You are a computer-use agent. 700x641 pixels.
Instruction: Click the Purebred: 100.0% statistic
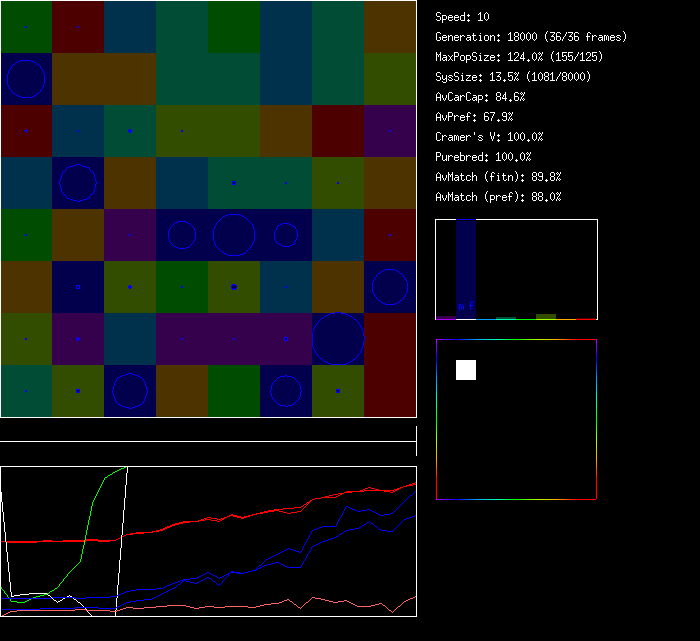click(x=484, y=157)
